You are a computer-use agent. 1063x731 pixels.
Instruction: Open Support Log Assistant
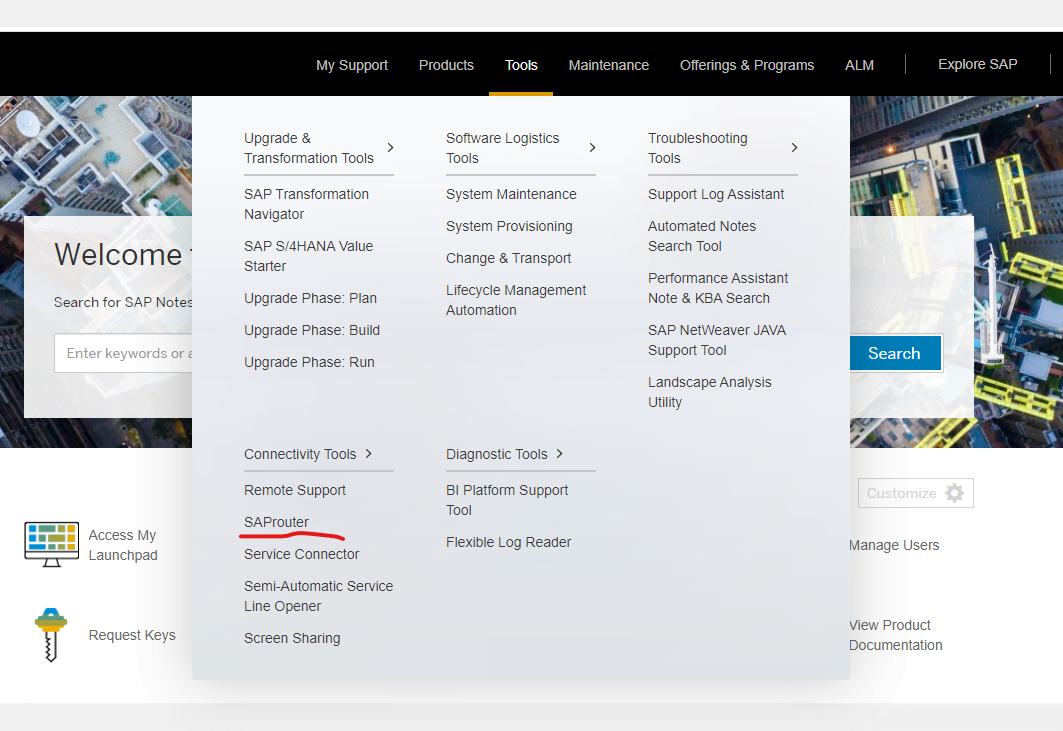(x=716, y=195)
